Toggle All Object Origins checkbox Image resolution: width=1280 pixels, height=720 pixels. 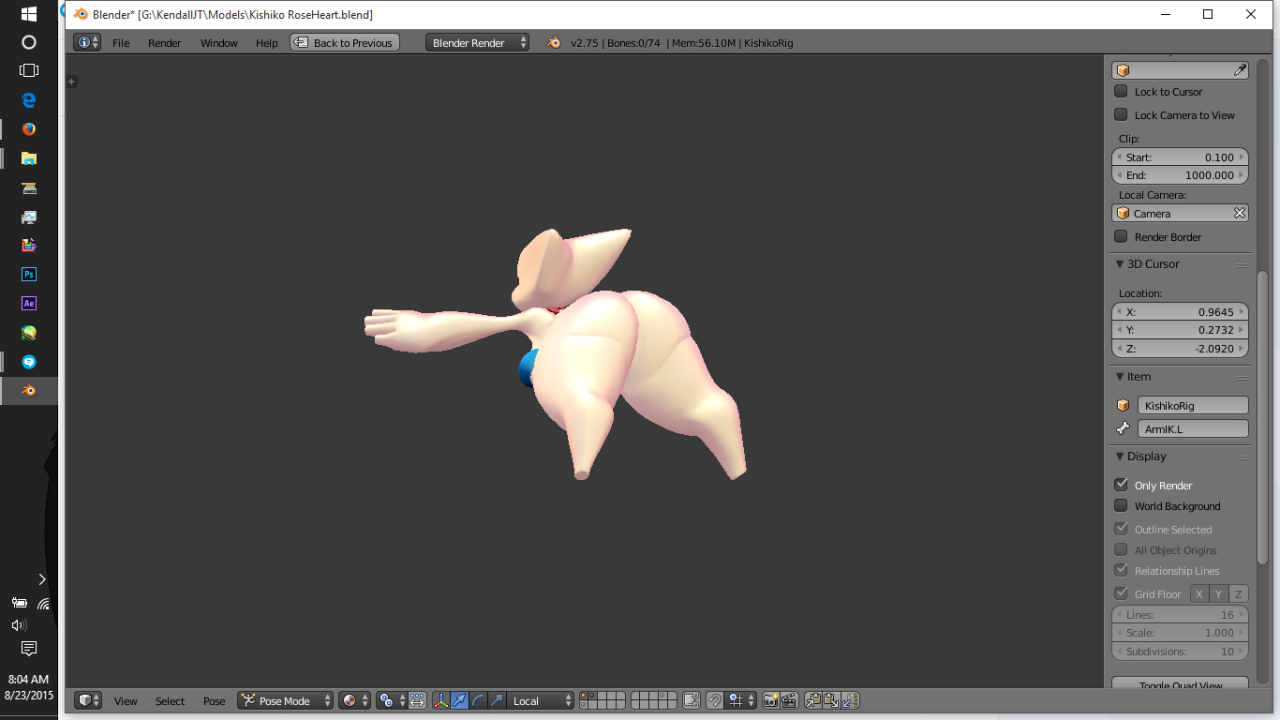coord(1121,549)
